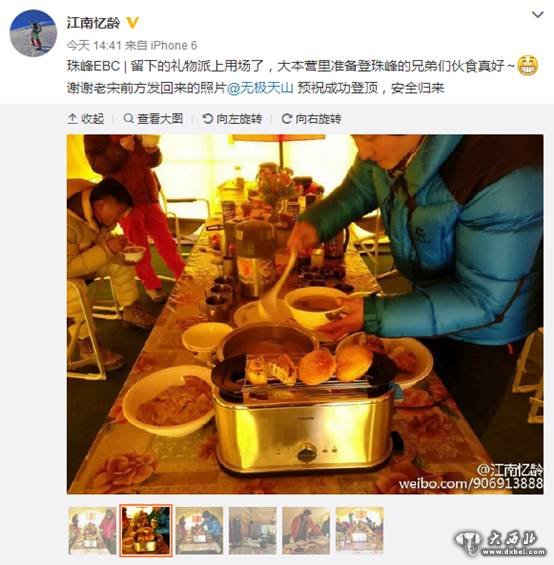Select the fourth photo thumbnail
Screen dimensions: 554x565
click(252, 530)
